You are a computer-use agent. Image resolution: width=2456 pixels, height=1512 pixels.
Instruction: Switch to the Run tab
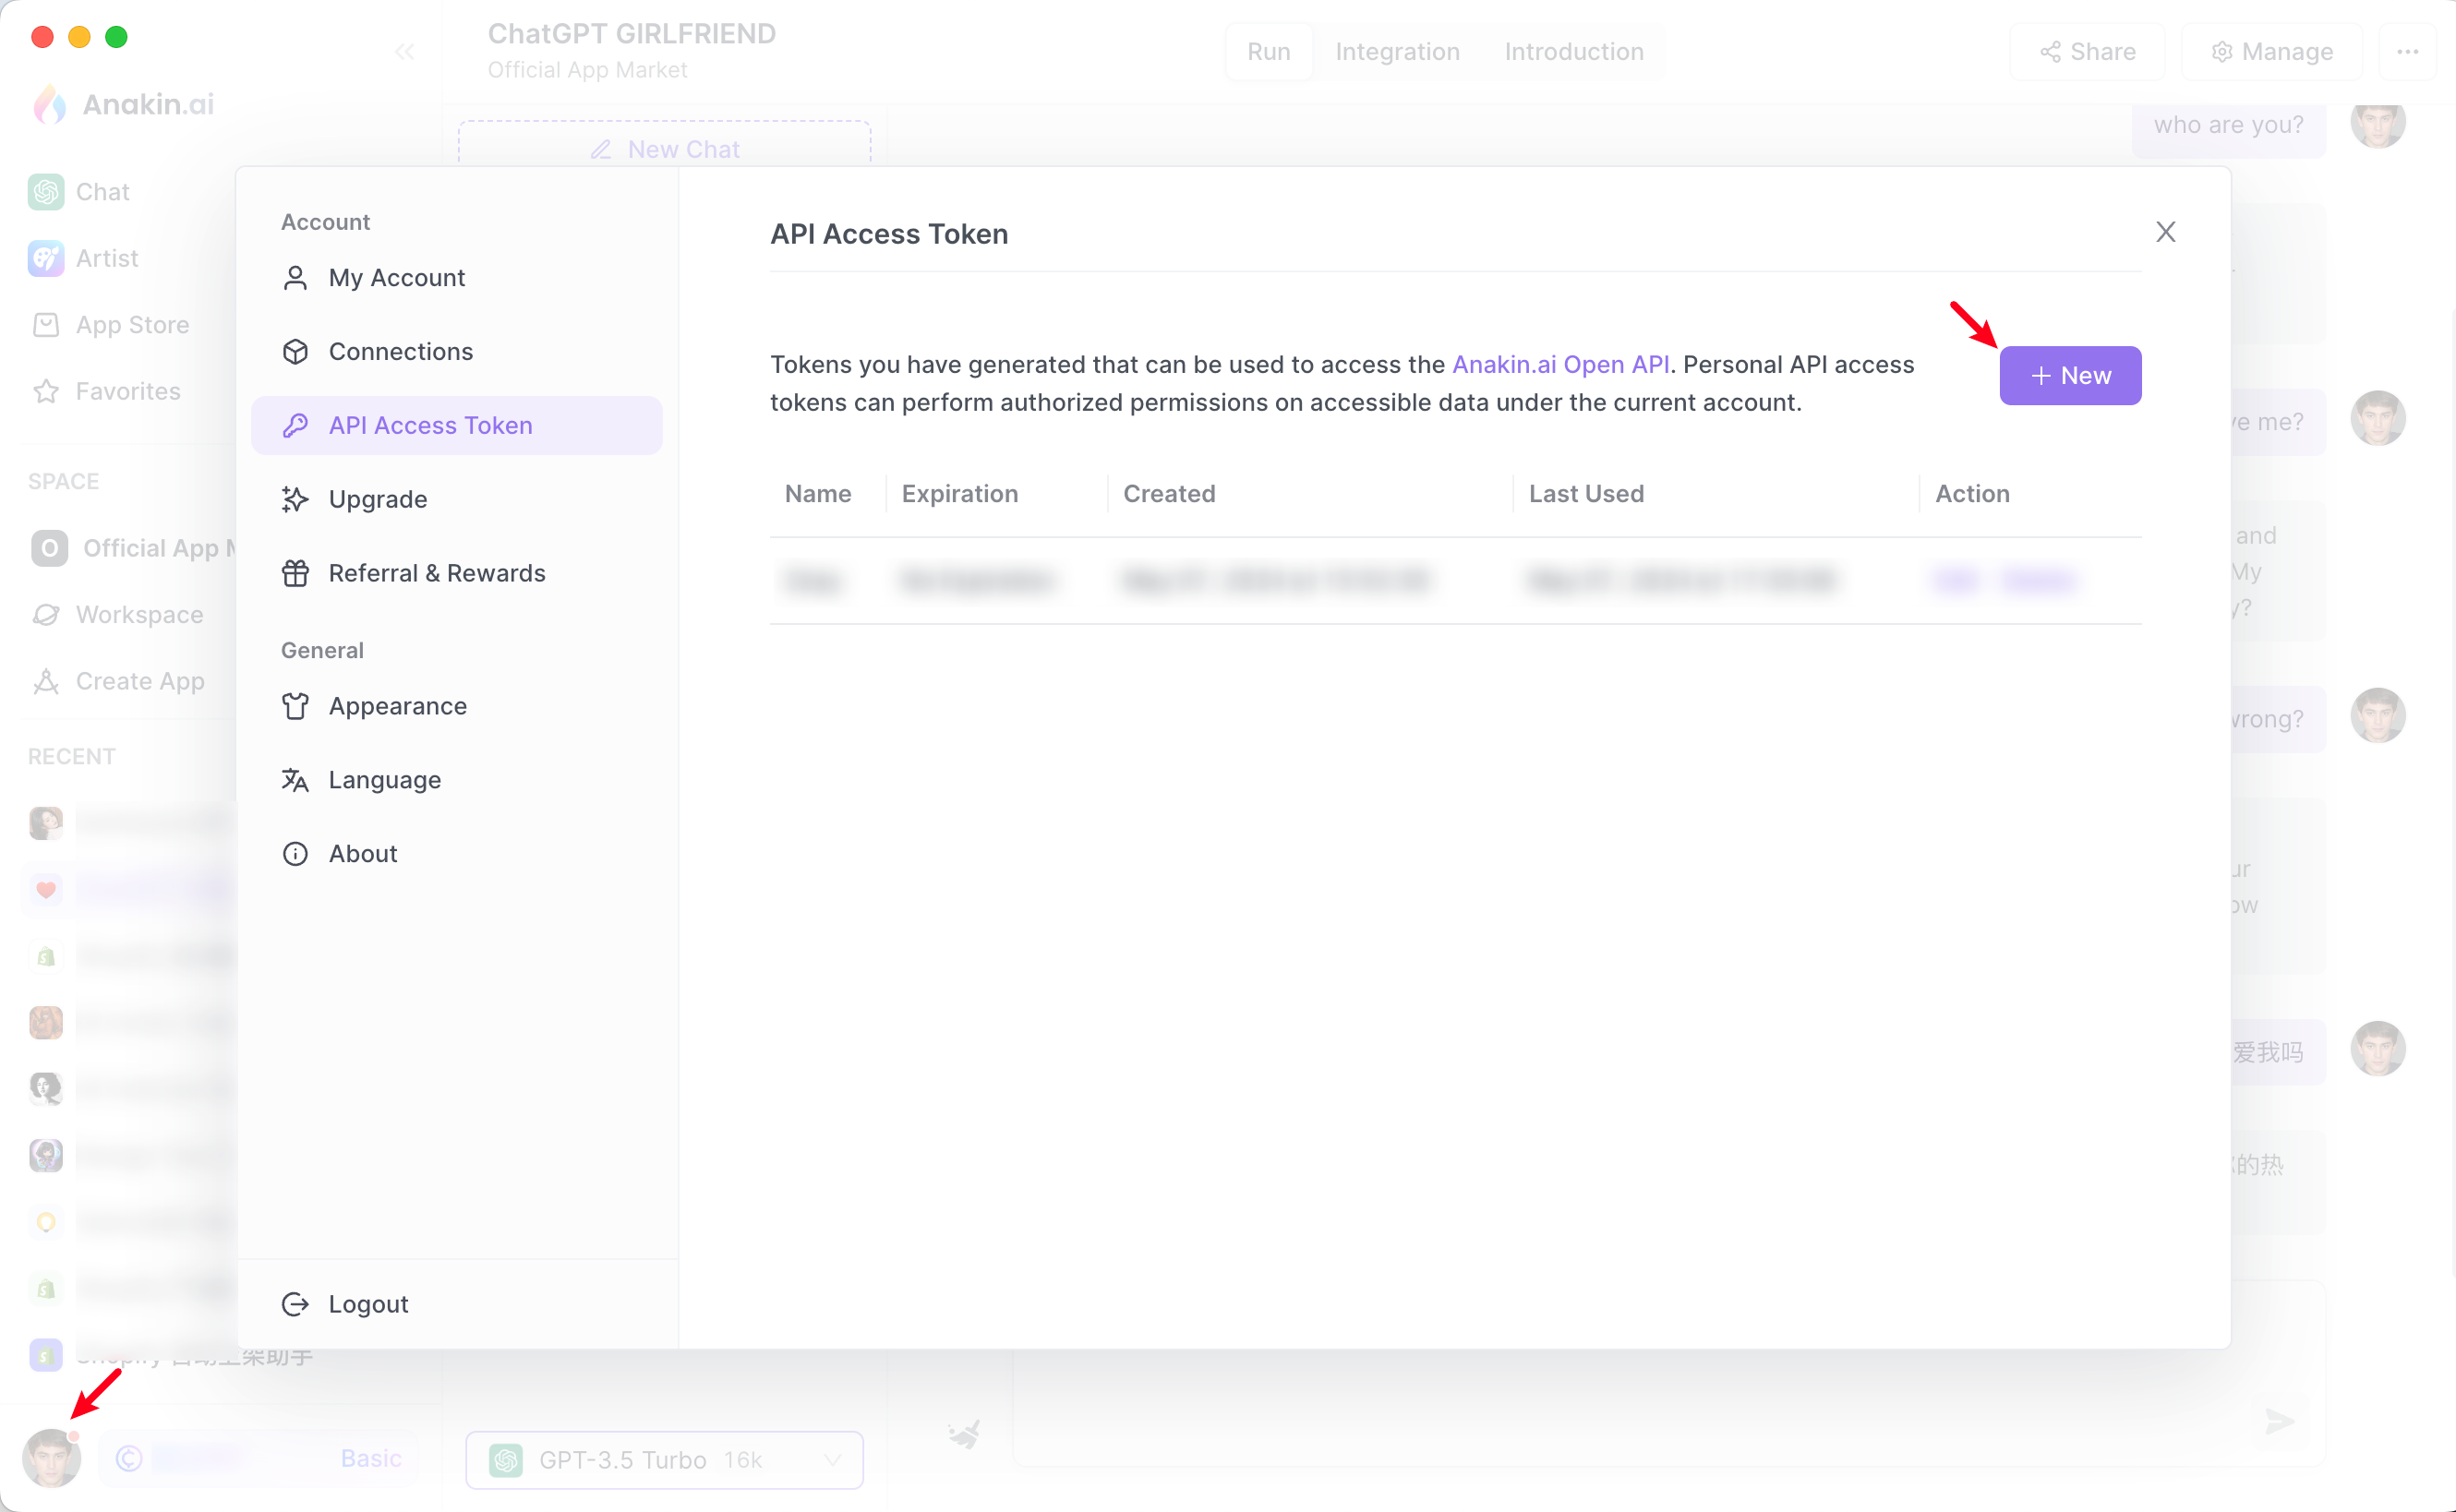point(1268,52)
